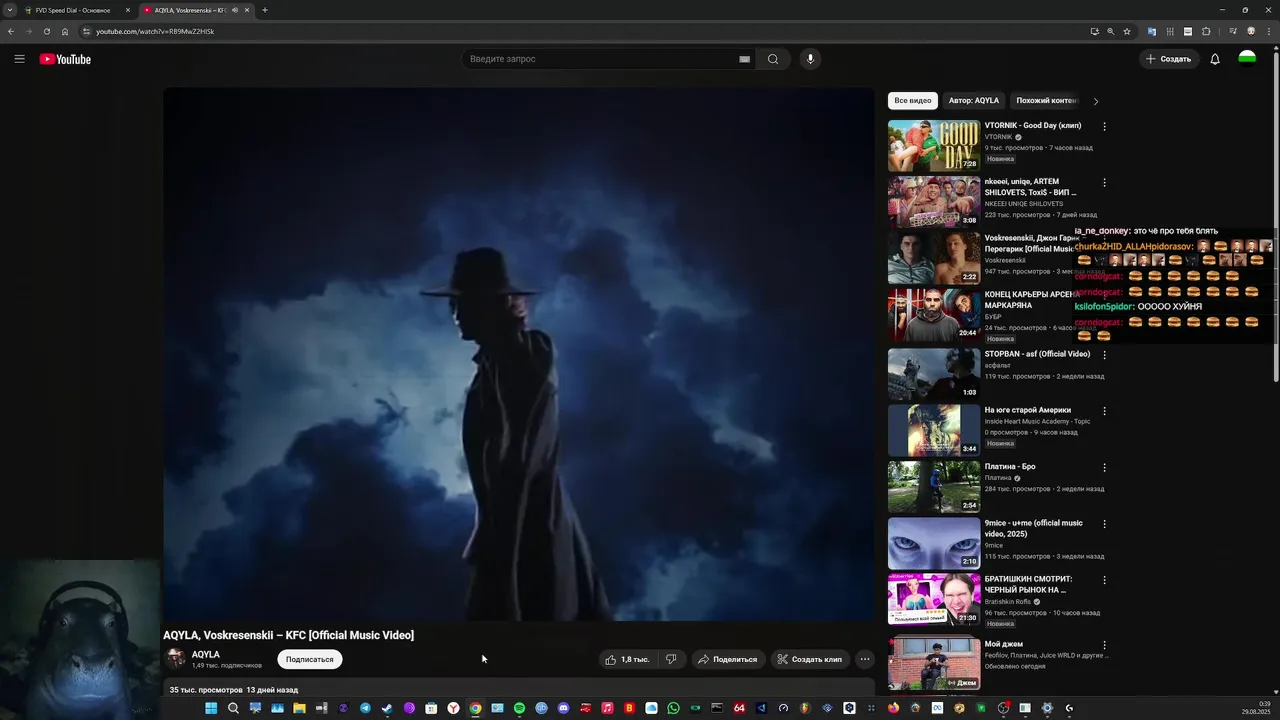Select the Все видео chip
Viewport: 1280px width, 720px height.
pyautogui.click(x=913, y=101)
